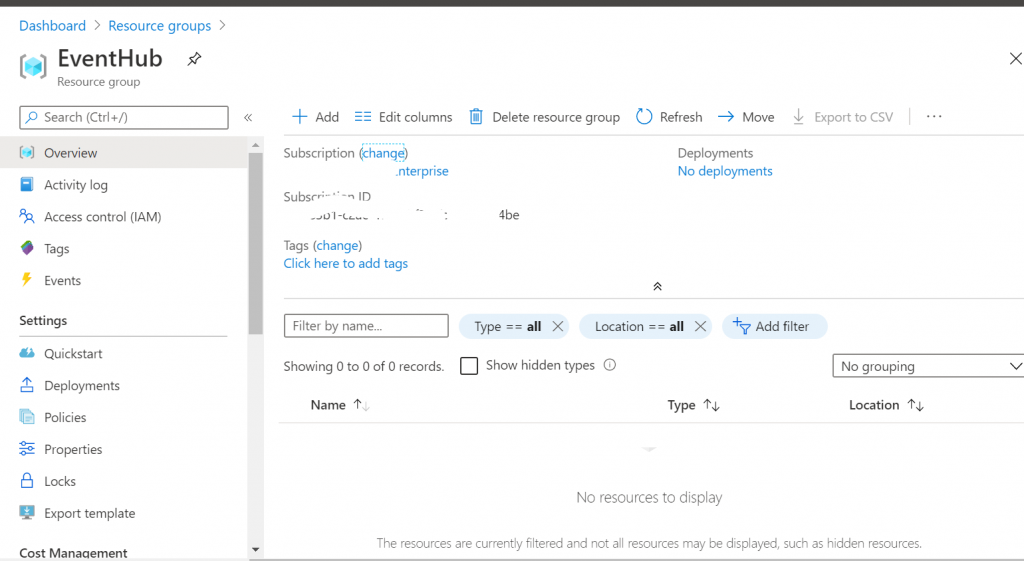The height and width of the screenshot is (561, 1024).
Task: Click the Quickstart cloud icon
Action: pyautogui.click(x=27, y=353)
